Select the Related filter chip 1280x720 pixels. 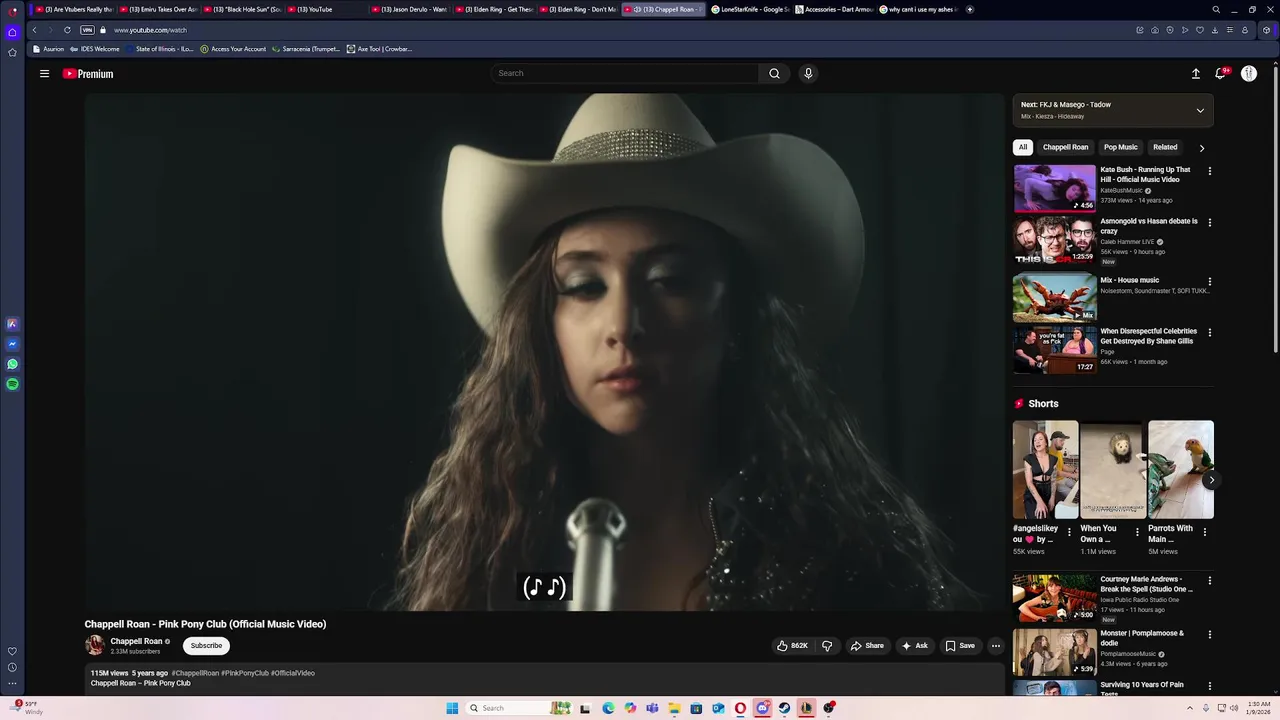[x=1165, y=147]
